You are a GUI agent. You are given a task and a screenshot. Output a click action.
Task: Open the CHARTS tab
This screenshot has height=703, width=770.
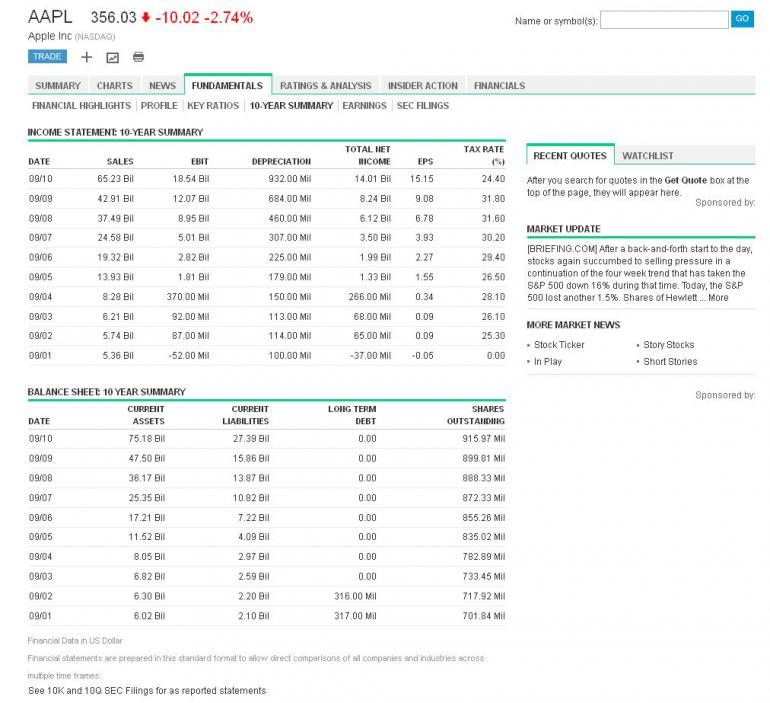click(x=114, y=85)
